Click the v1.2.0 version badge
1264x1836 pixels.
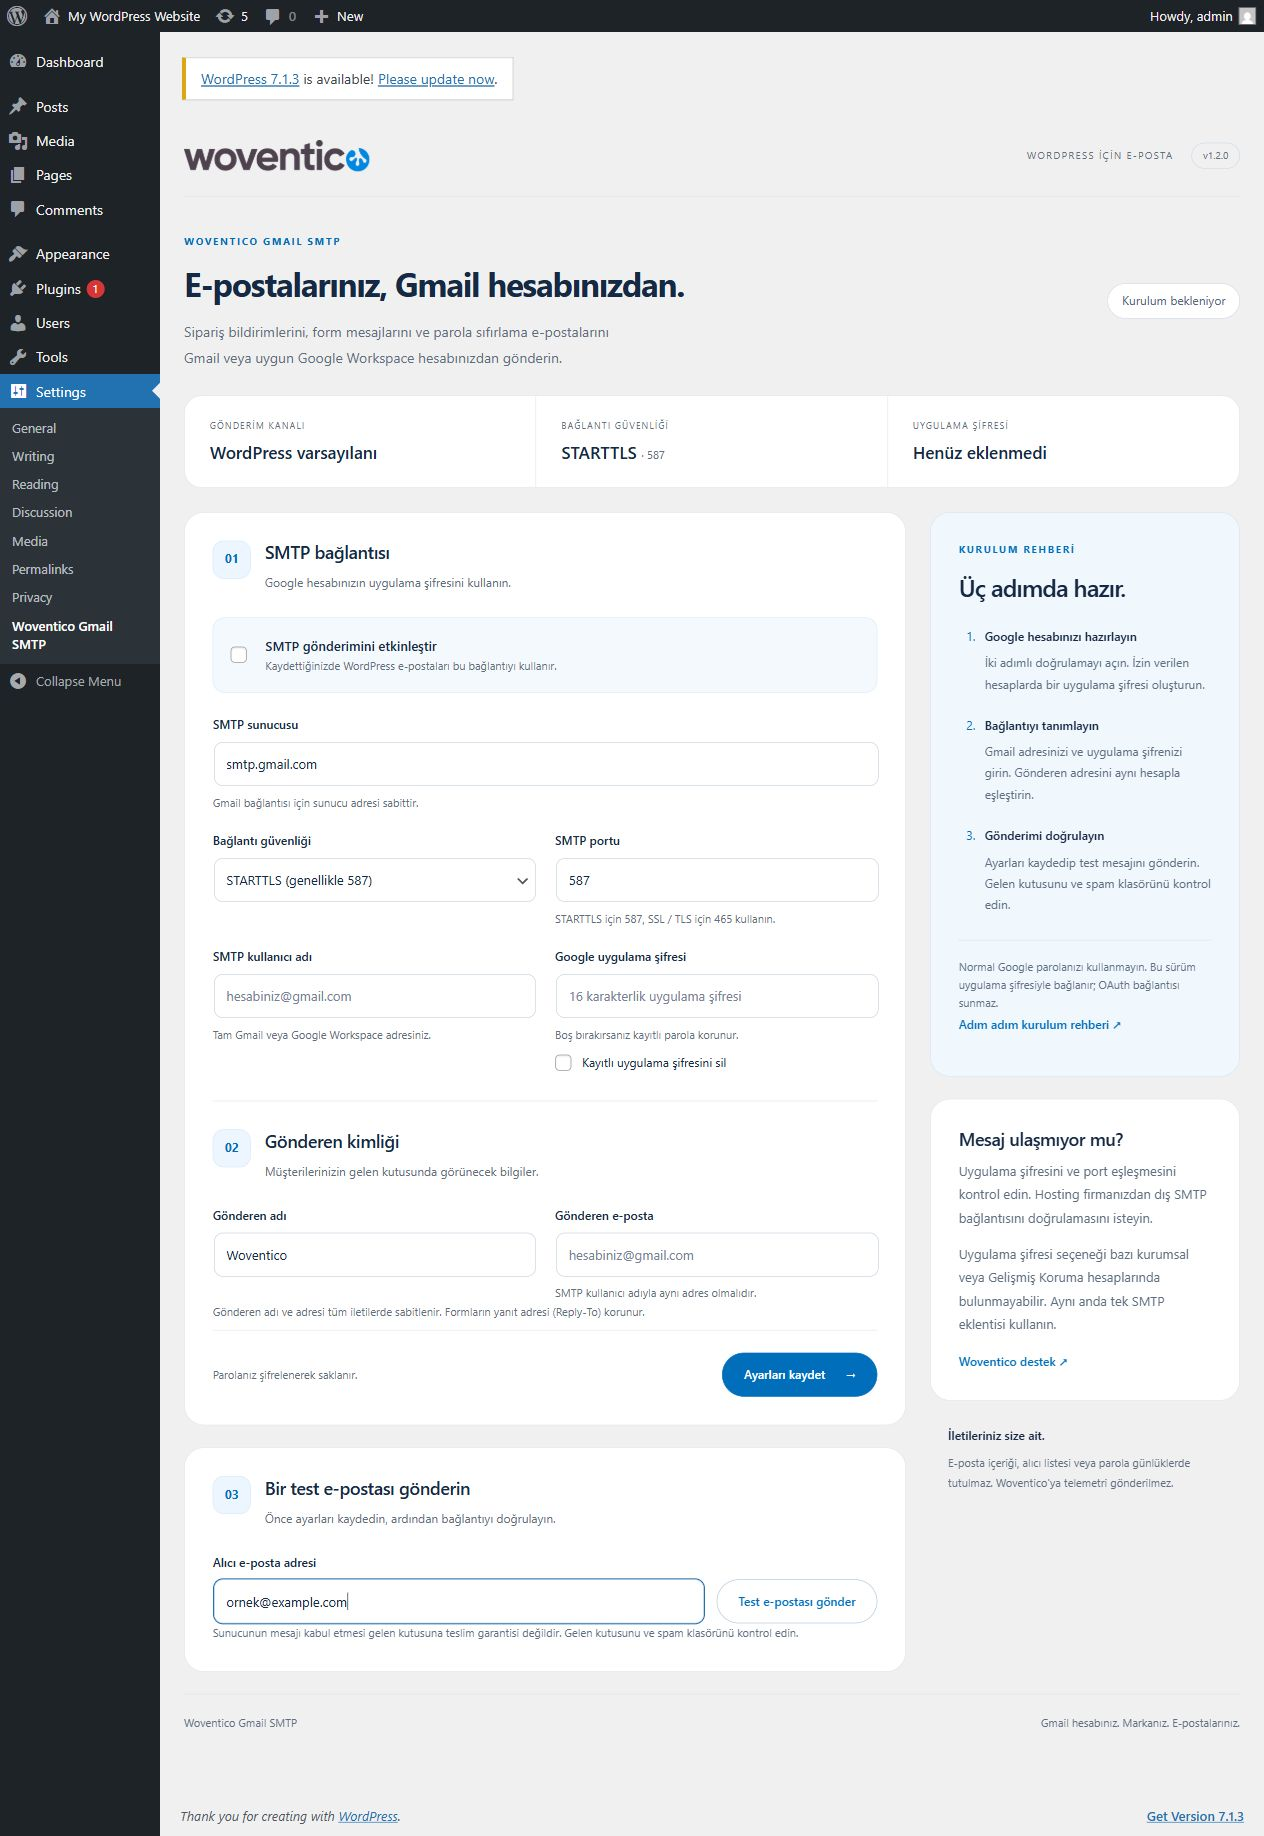(1215, 156)
